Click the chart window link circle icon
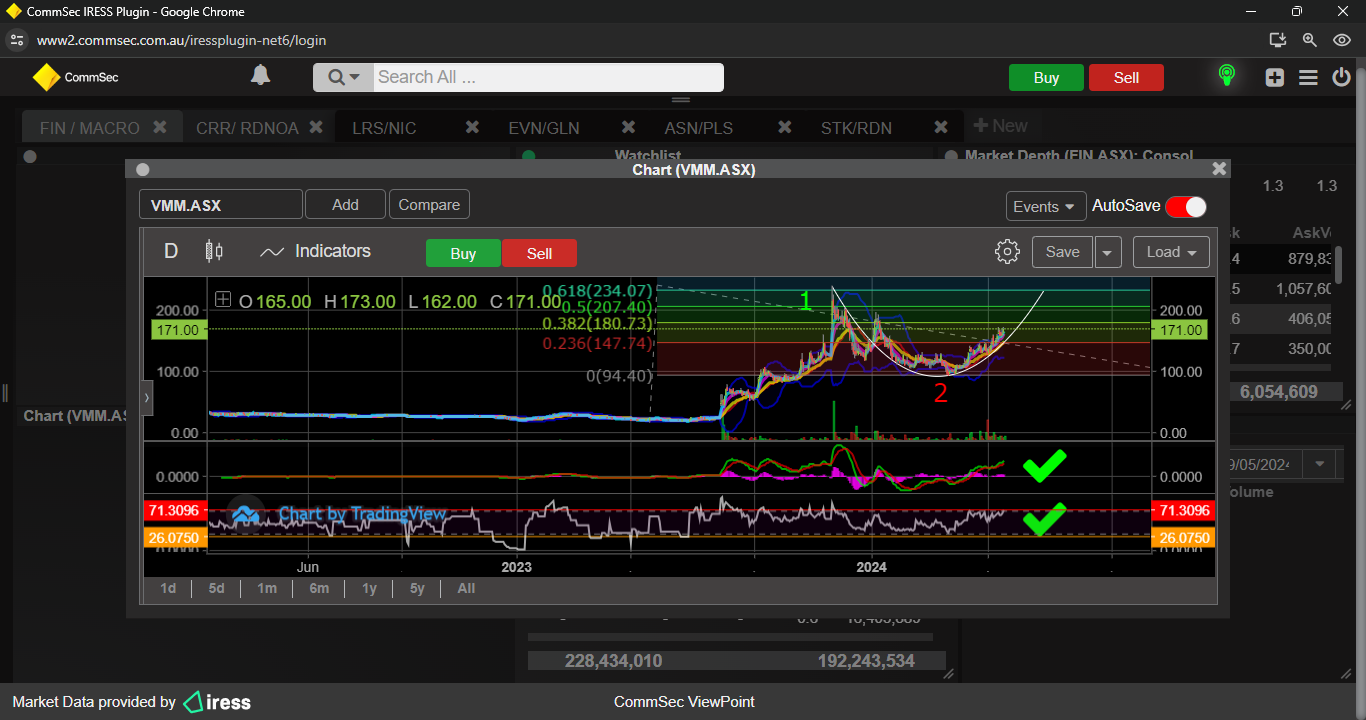Viewport: 1366px width, 720px height. point(142,169)
